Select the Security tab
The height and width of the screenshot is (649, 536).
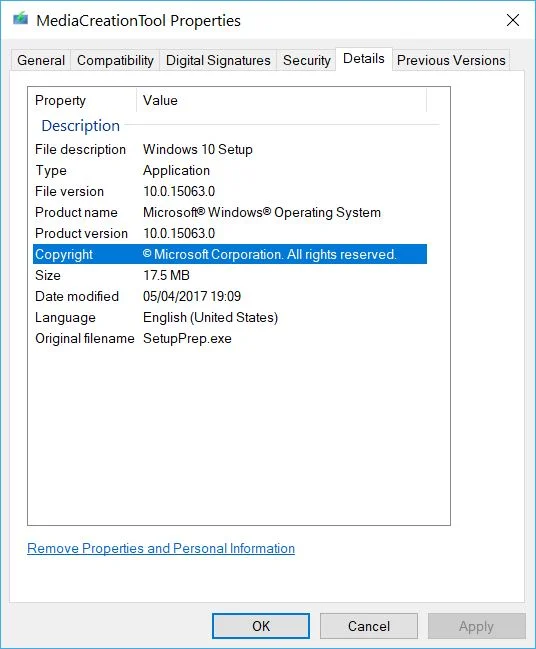(x=307, y=60)
